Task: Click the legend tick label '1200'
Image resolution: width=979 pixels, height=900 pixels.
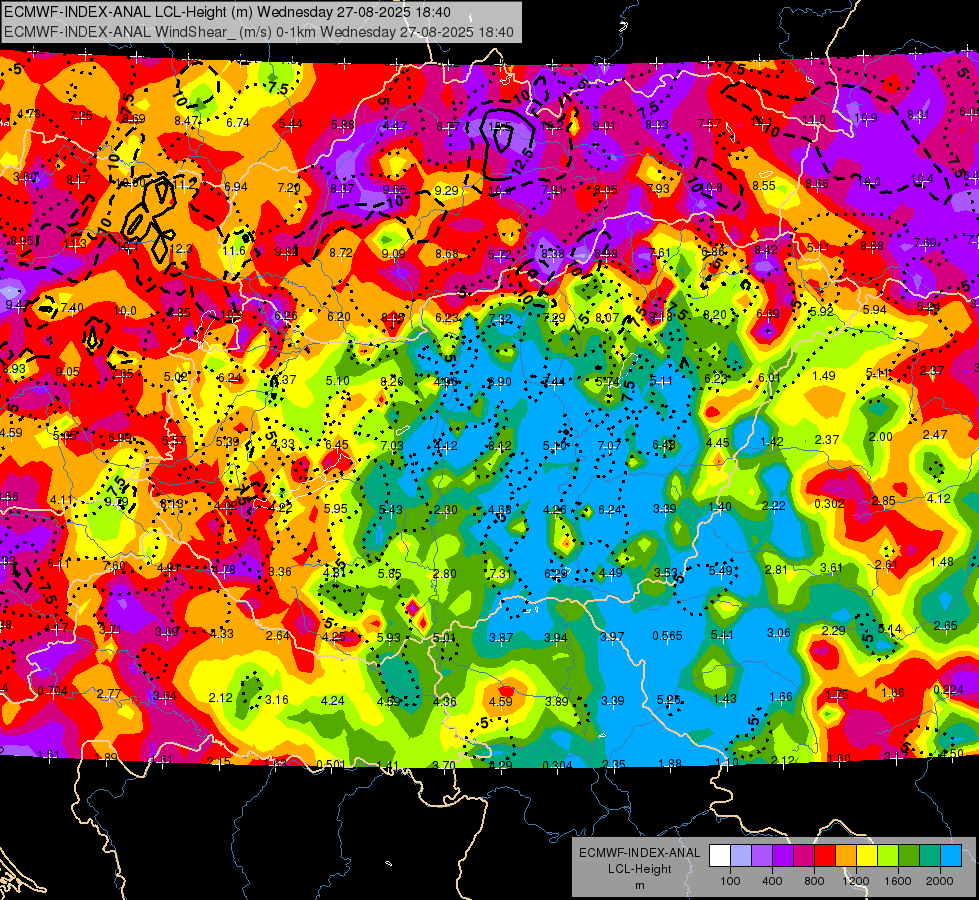Action: tap(855, 881)
